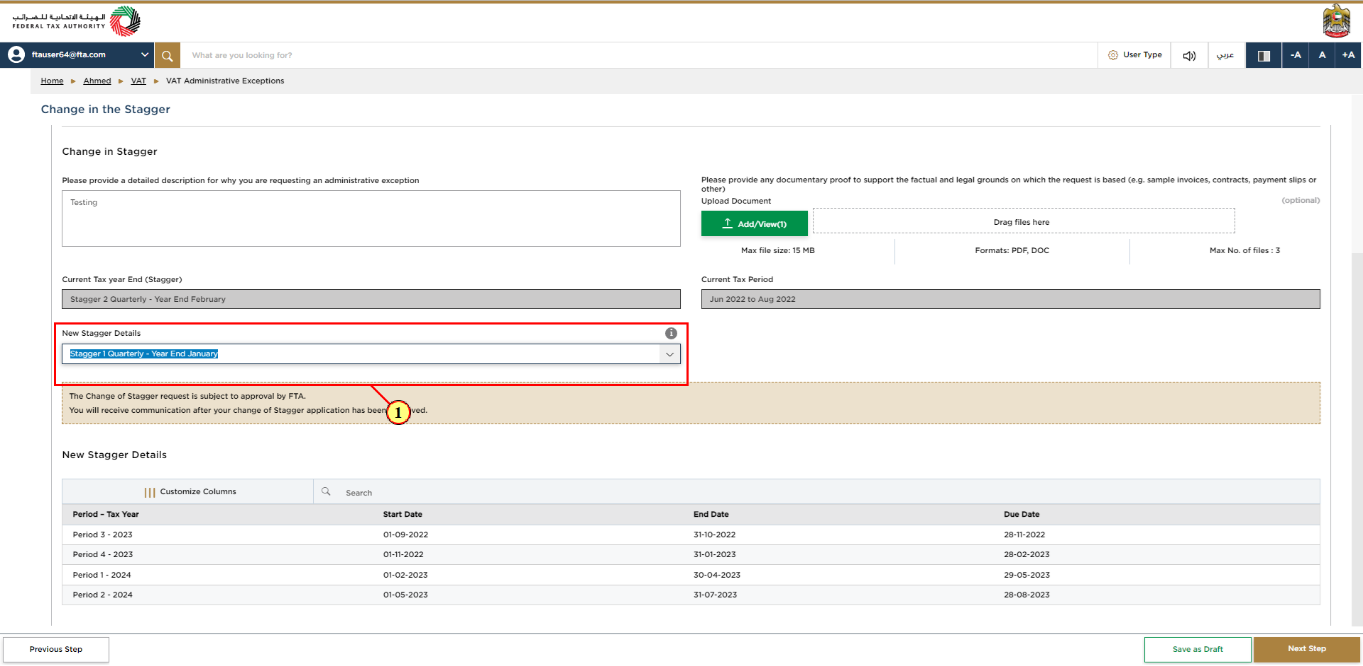Image resolution: width=1363 pixels, height=666 pixels.
Task: Click the text-to-speech speaker icon
Action: tap(1190, 55)
